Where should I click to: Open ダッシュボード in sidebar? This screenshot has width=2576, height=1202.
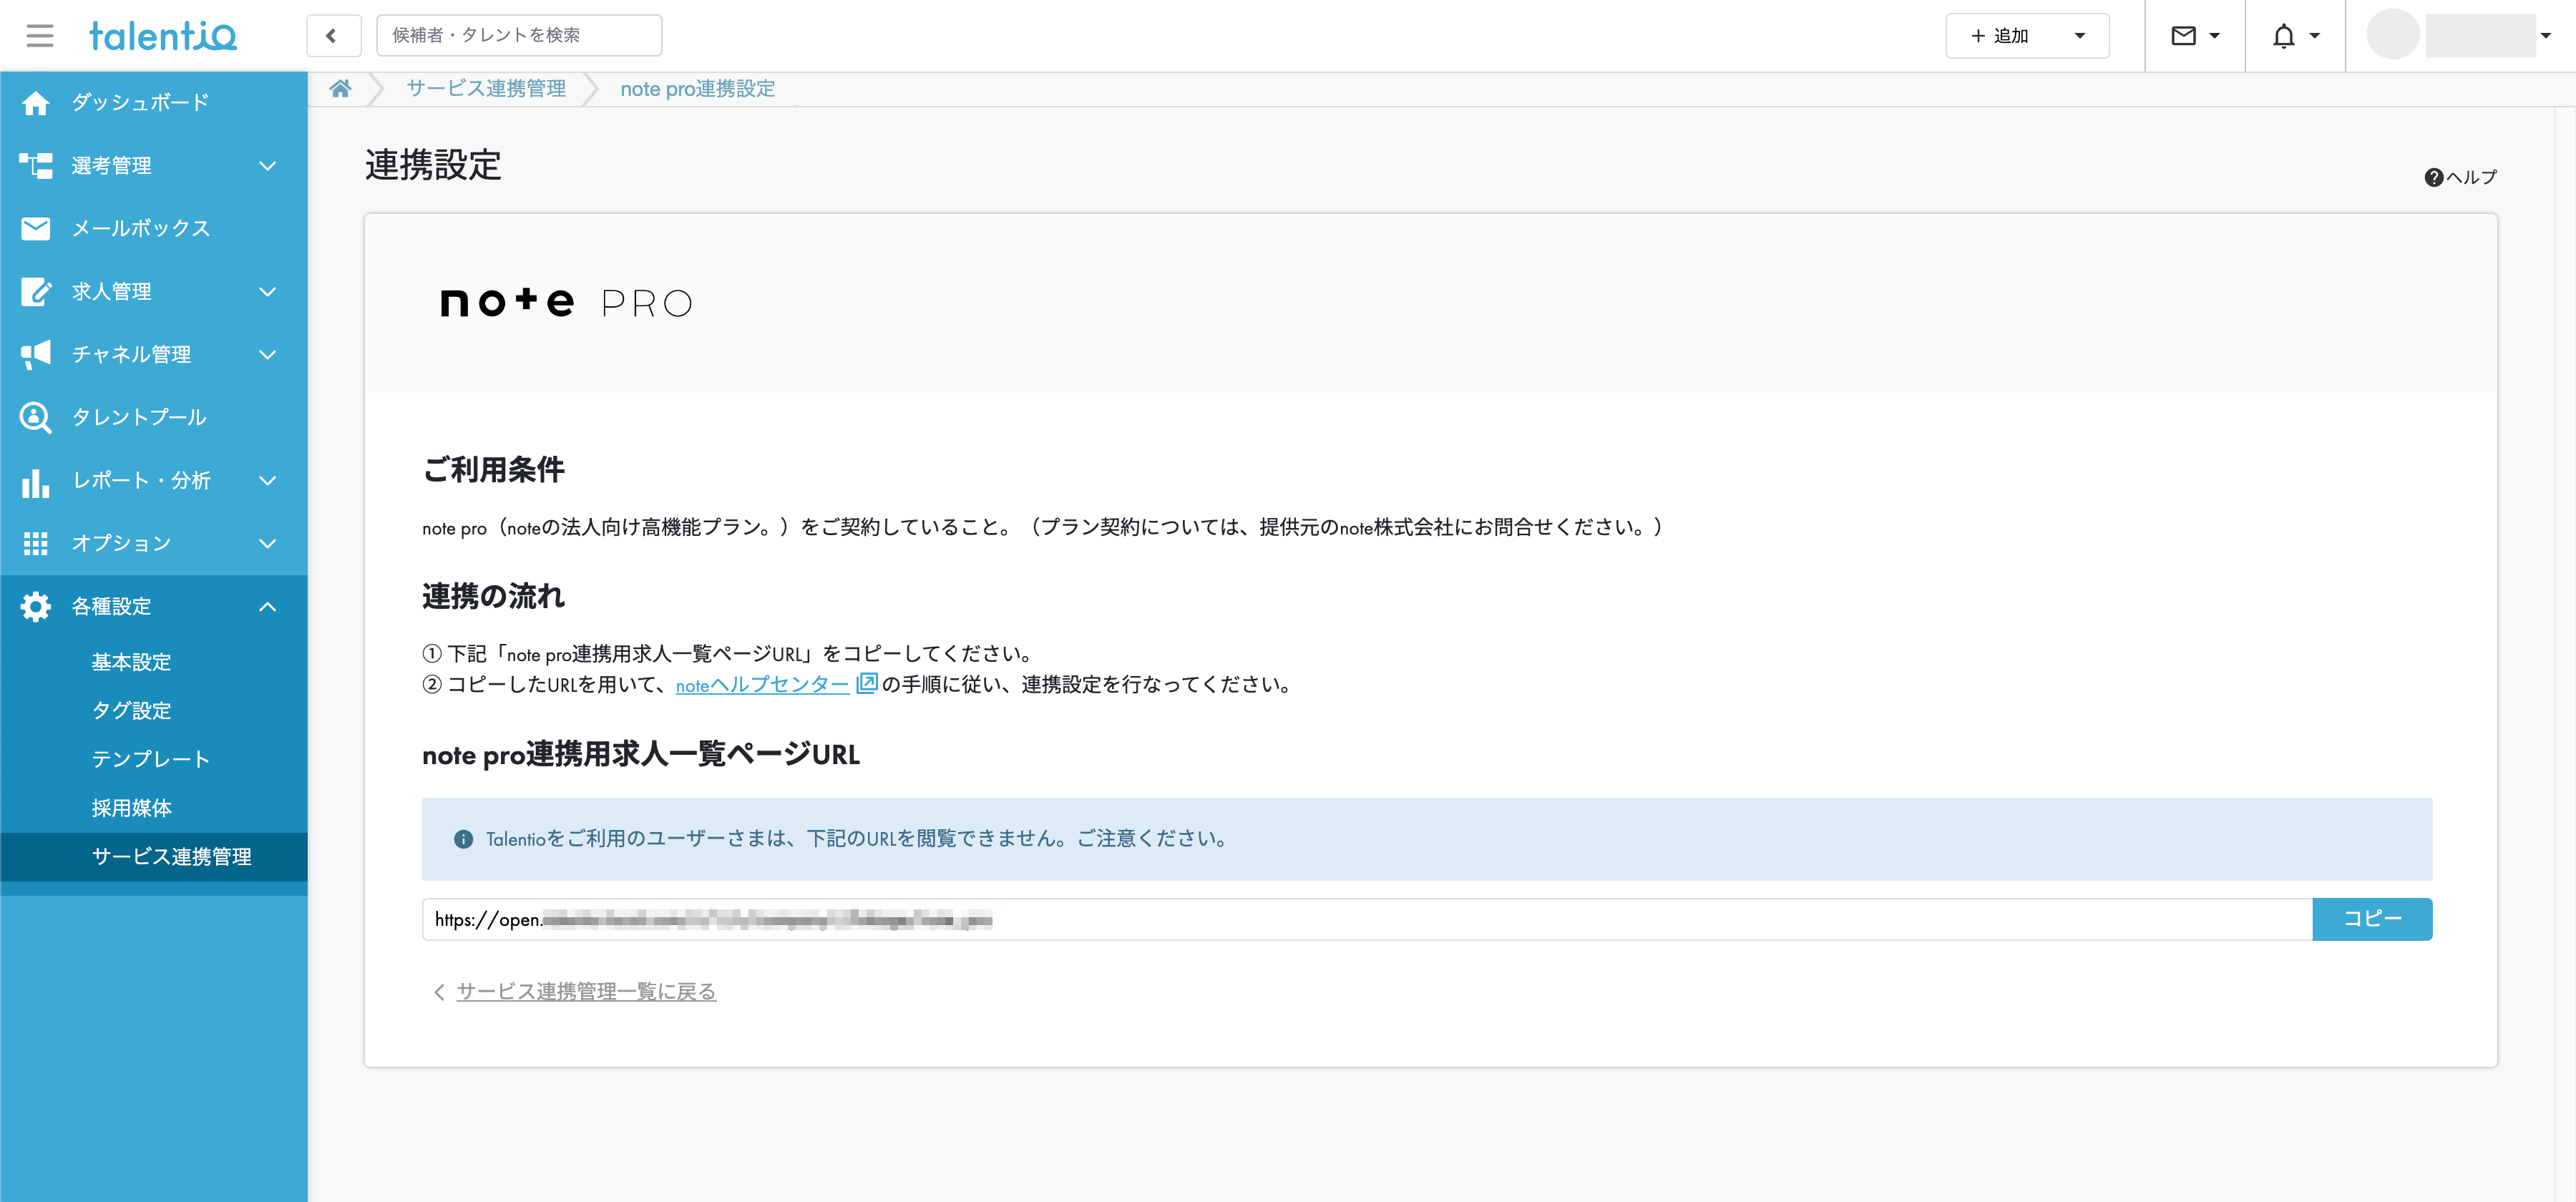coord(154,103)
